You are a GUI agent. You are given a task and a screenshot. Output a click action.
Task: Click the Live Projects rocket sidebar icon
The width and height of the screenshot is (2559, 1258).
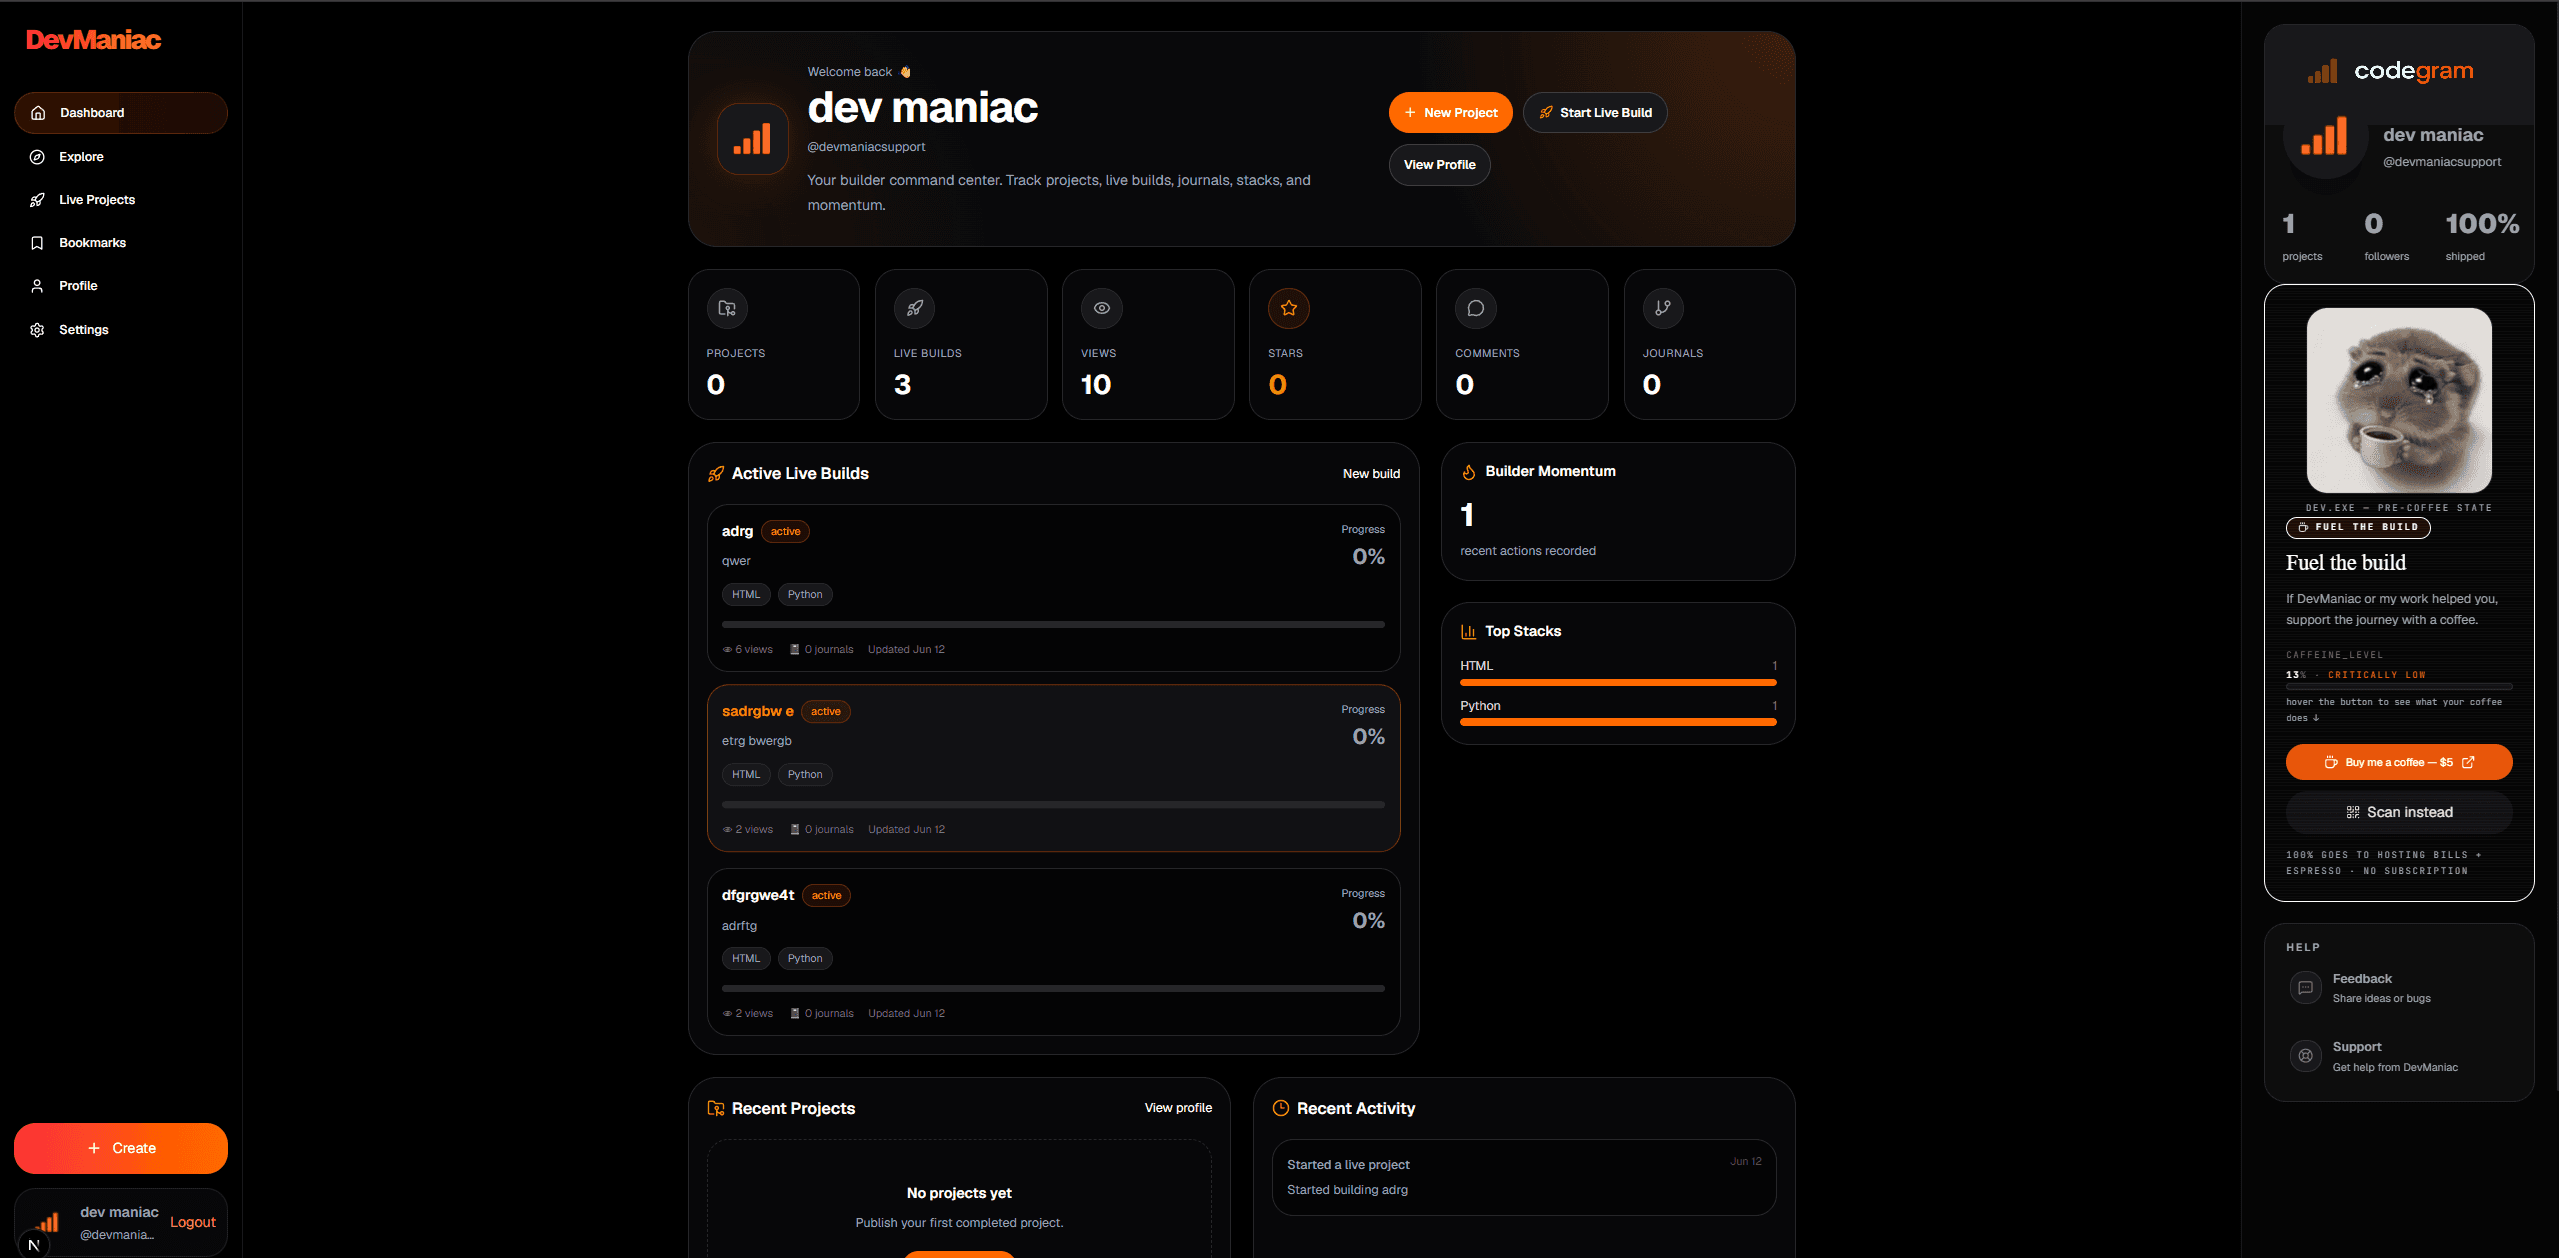point(37,200)
